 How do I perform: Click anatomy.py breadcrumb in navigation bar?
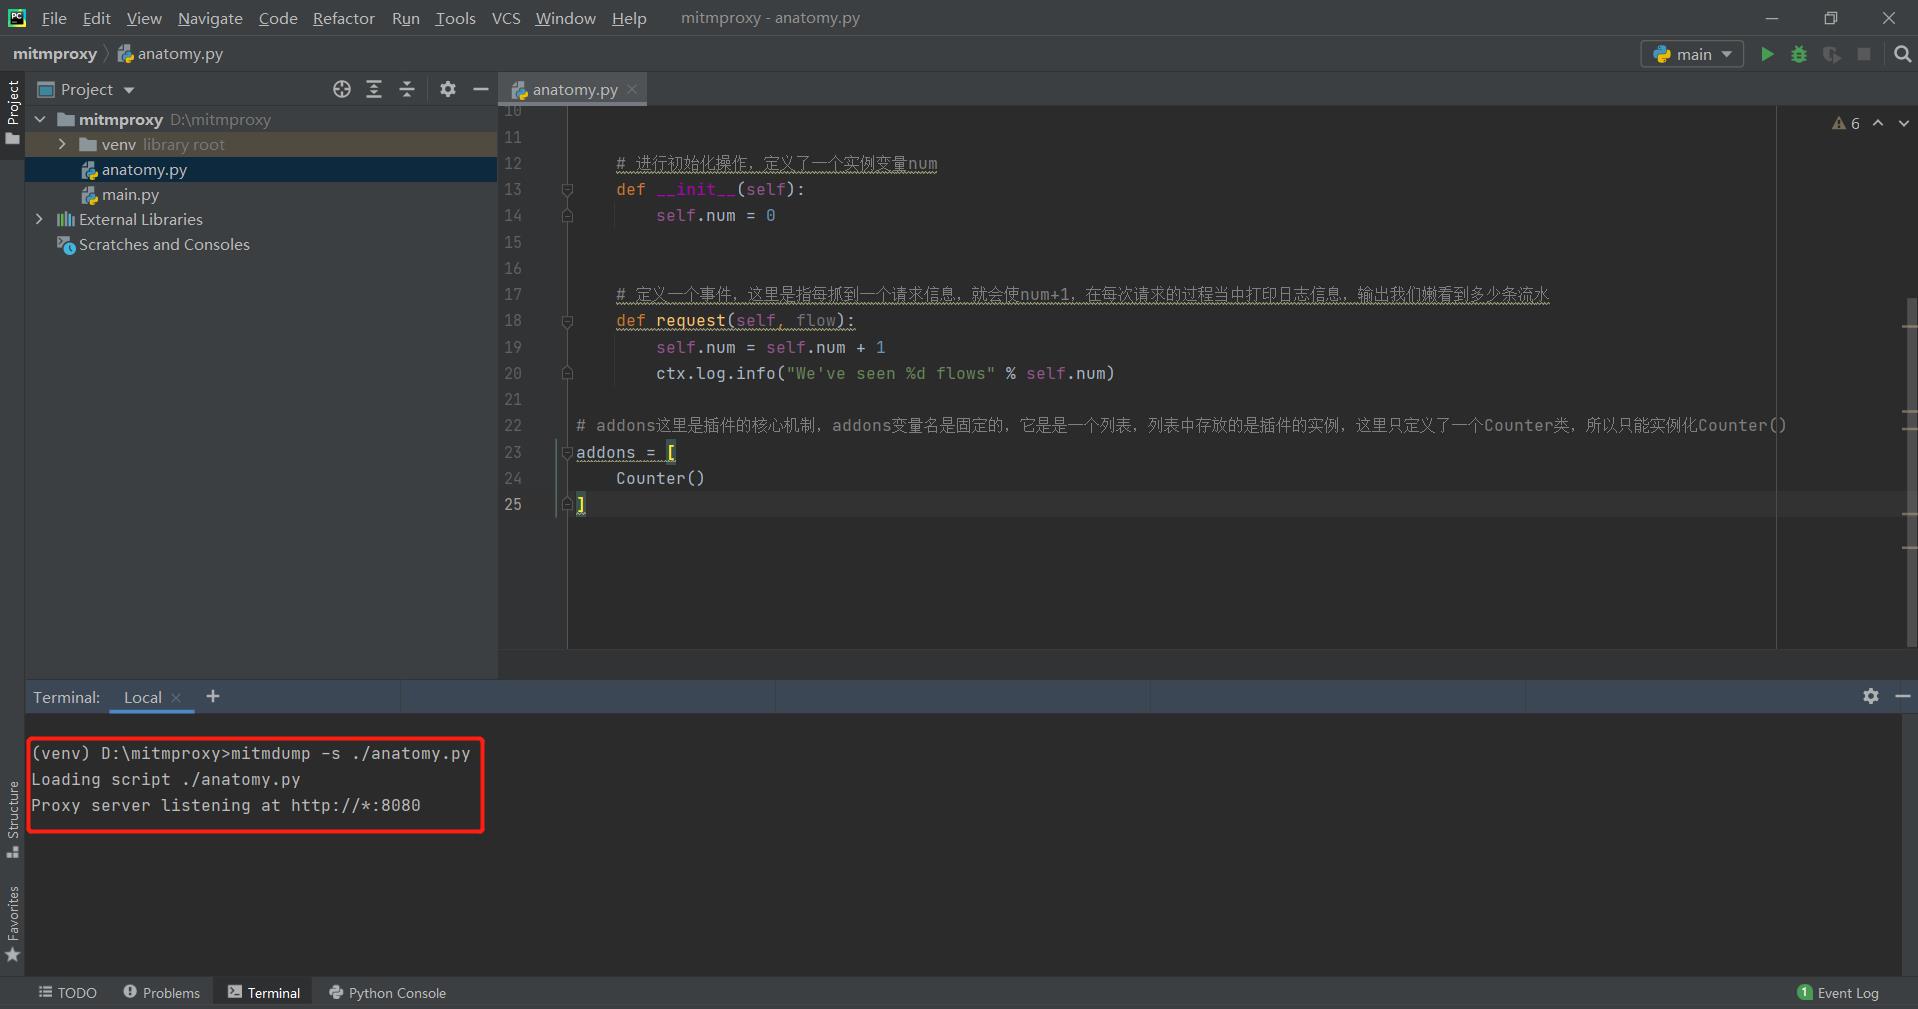(171, 54)
